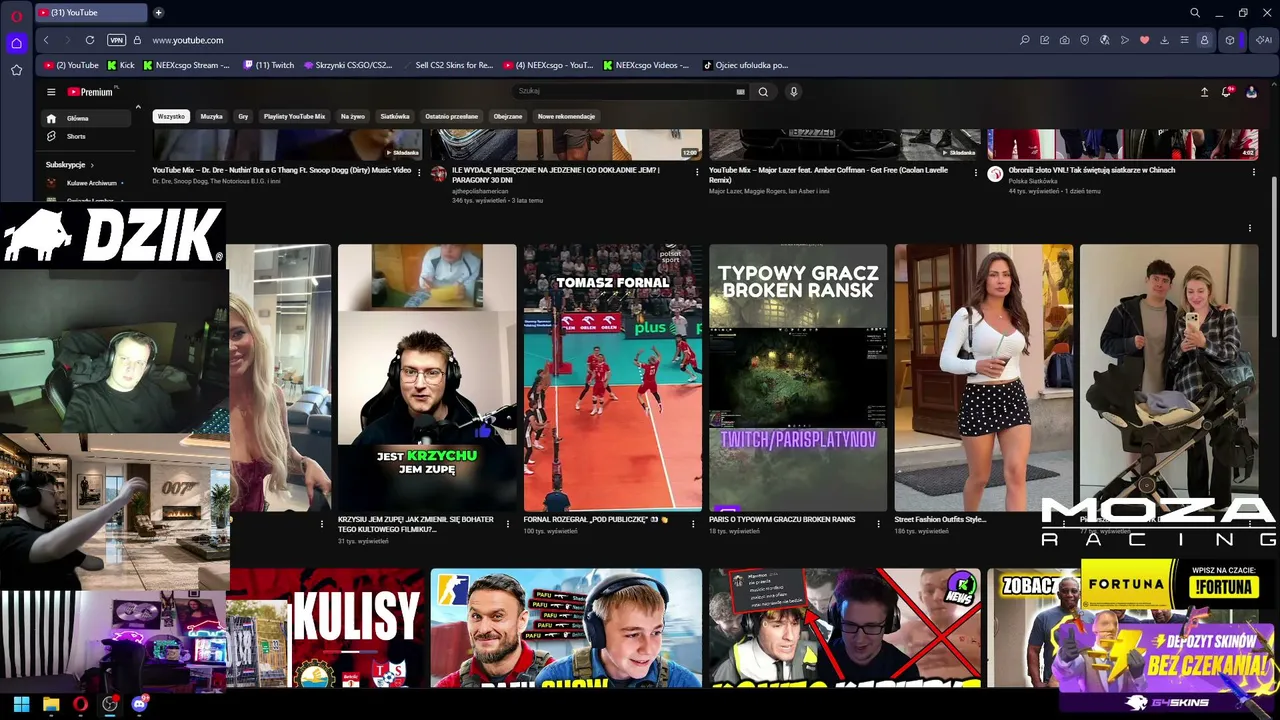The height and width of the screenshot is (720, 1280).
Task: Open more options for ILE WYDAJĘ MIESIĘCZNIE video
Action: [697, 172]
